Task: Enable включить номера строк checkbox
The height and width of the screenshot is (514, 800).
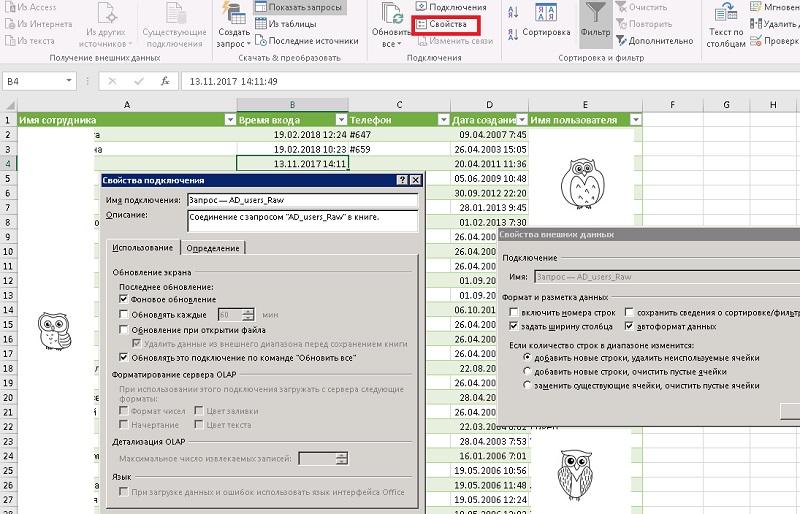Action: pyautogui.click(x=514, y=312)
